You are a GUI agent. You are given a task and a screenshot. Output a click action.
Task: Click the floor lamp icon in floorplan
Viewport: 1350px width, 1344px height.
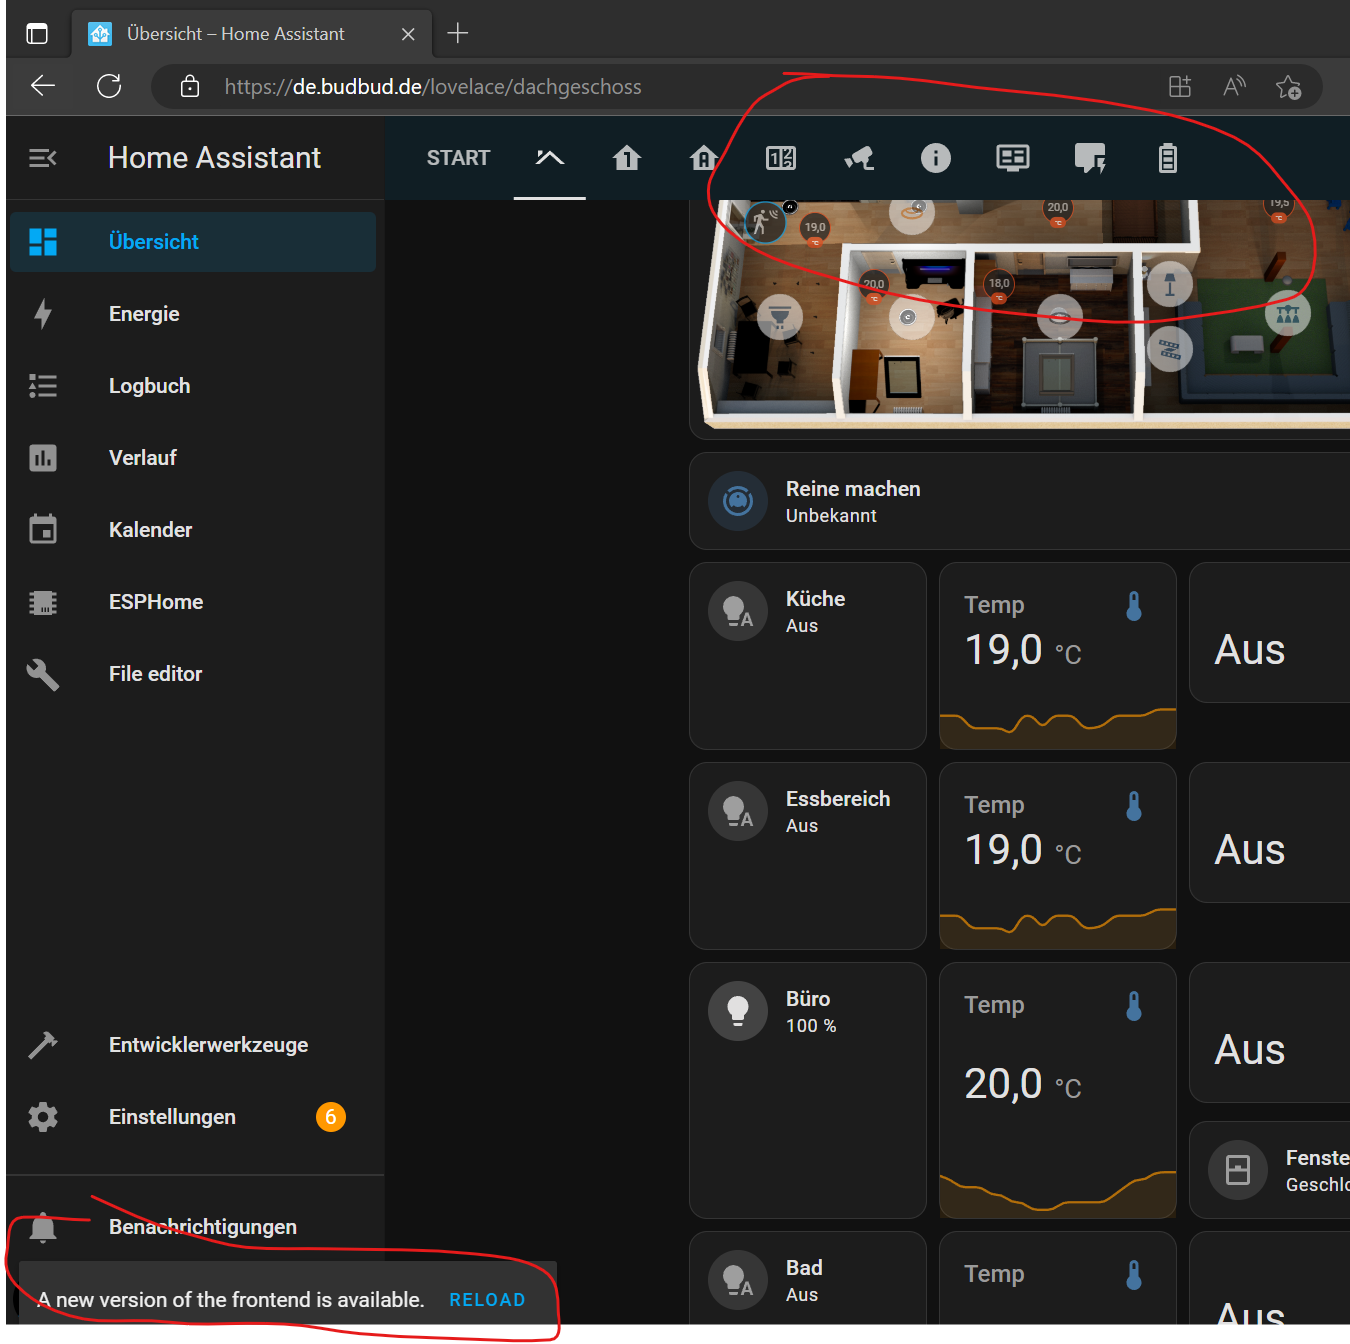click(1170, 284)
